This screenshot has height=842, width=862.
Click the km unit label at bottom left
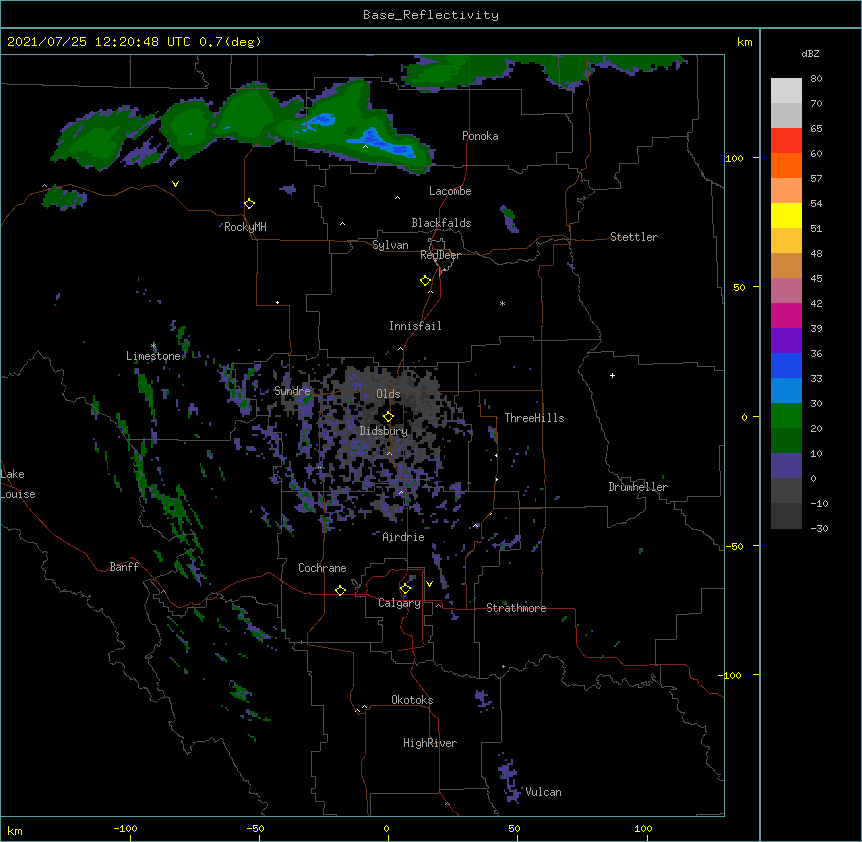point(15,831)
